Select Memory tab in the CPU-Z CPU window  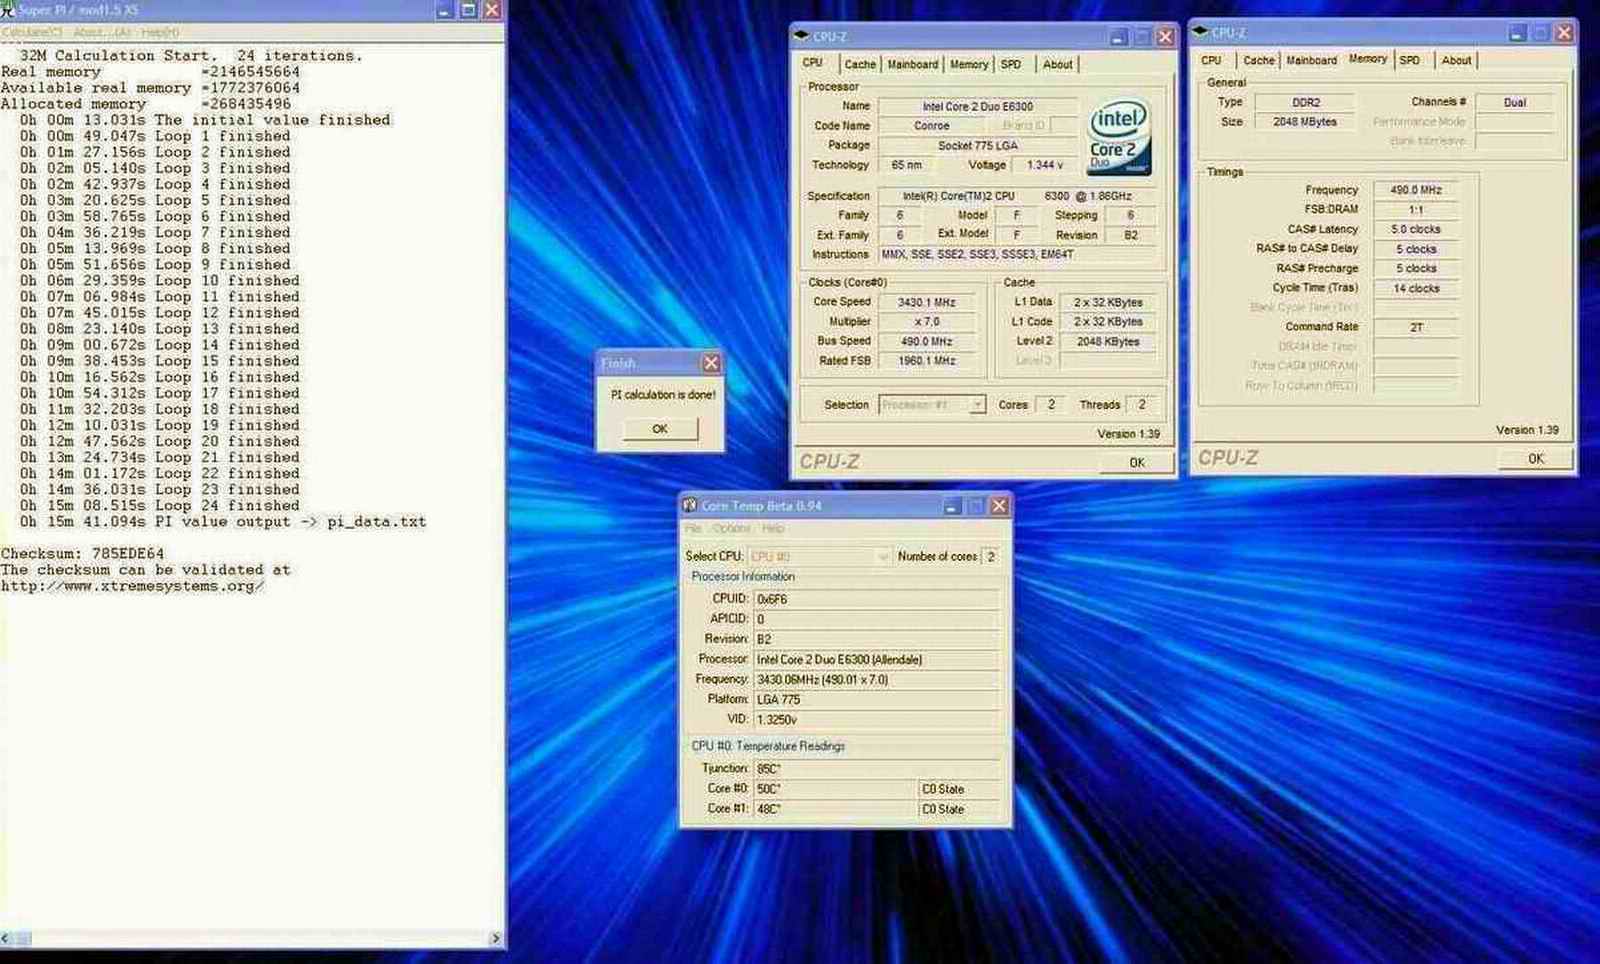(969, 64)
